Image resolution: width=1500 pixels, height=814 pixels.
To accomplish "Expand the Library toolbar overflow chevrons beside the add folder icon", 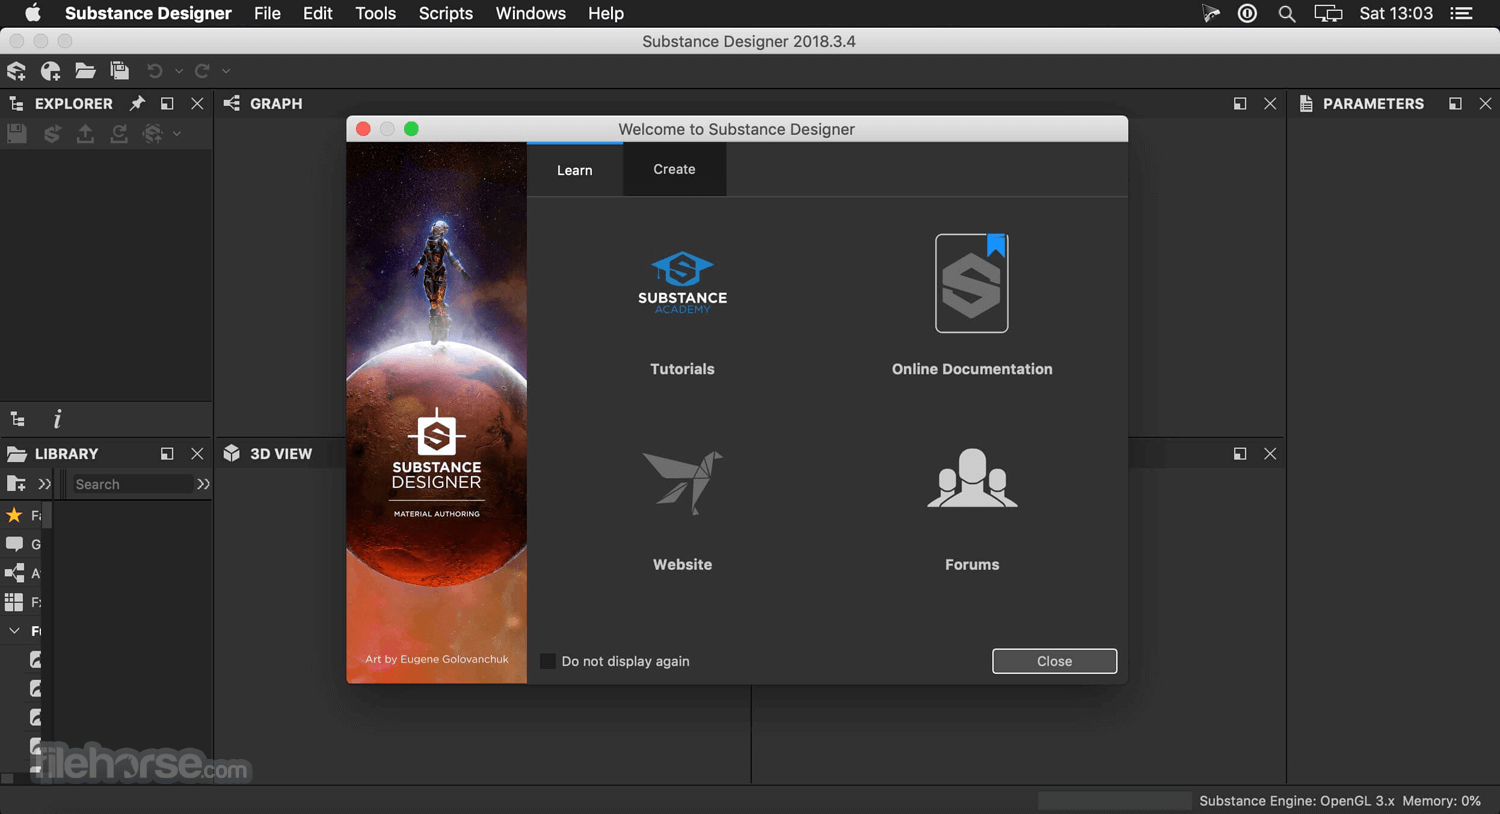I will (x=44, y=484).
